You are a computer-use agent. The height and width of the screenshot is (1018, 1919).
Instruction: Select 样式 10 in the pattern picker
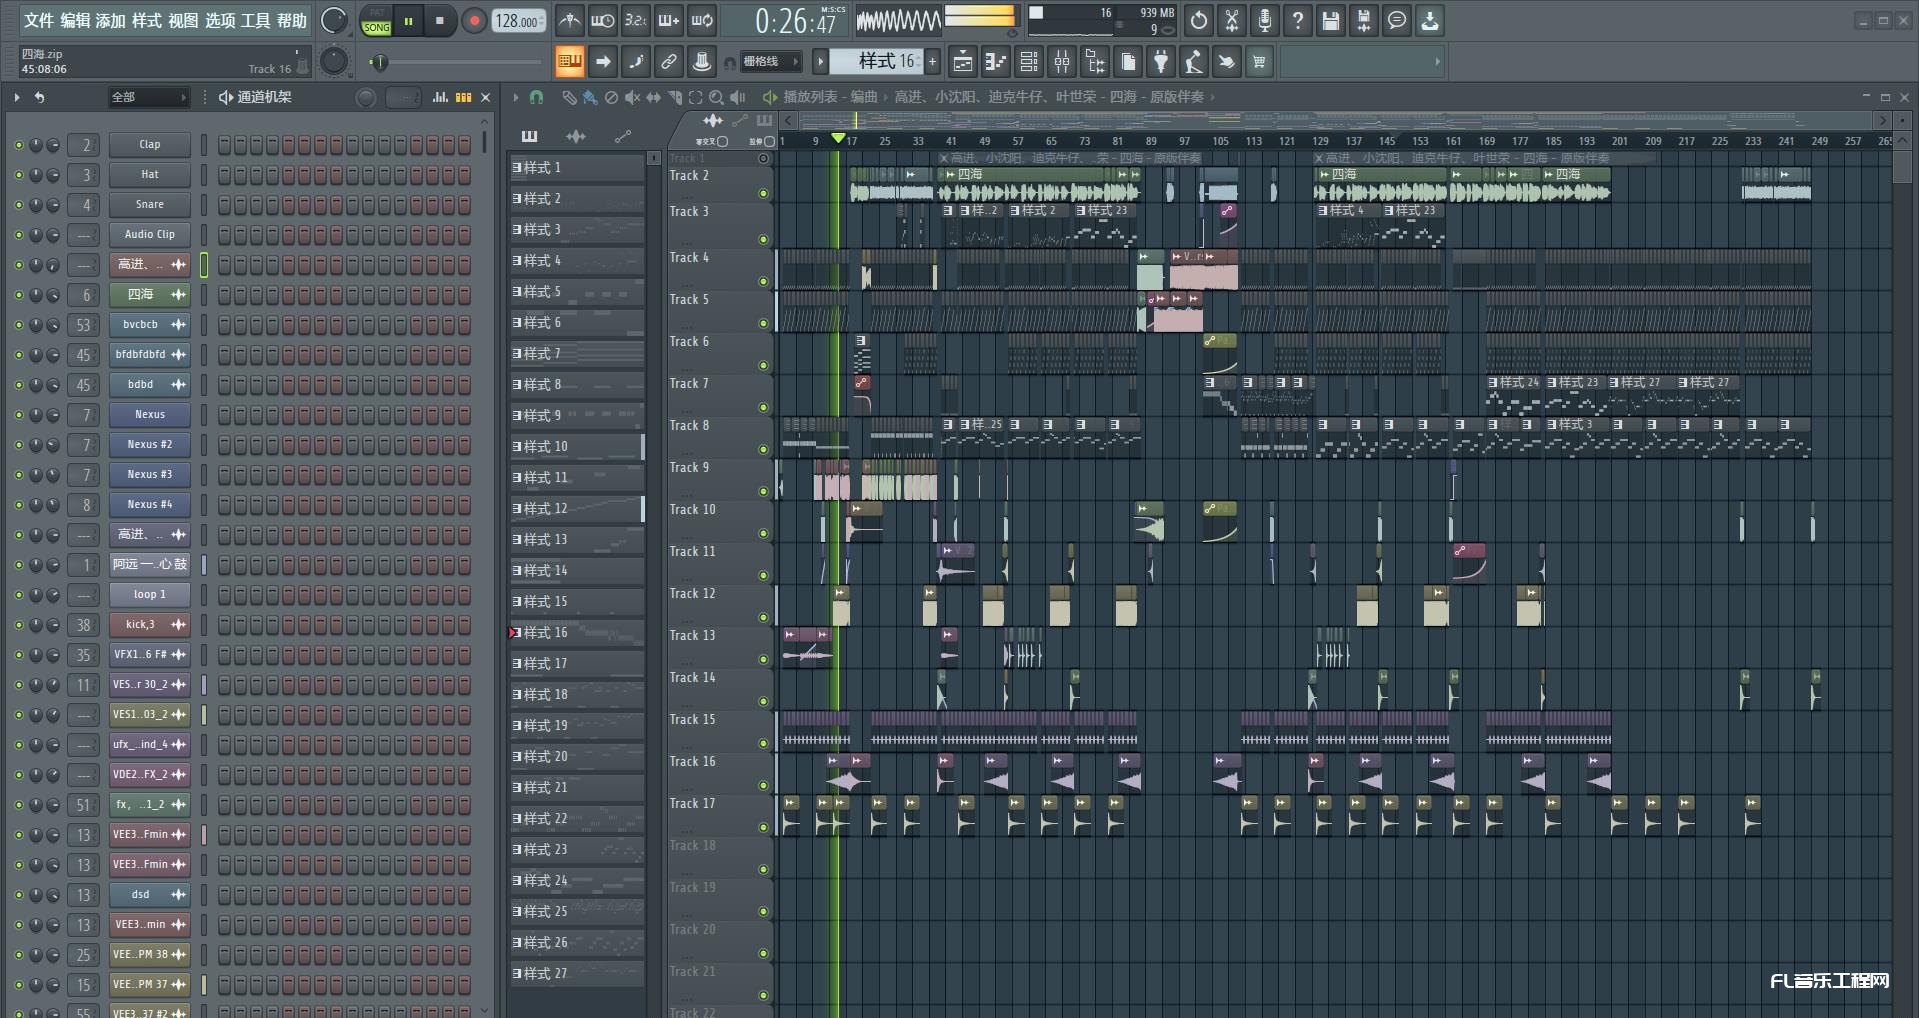tap(577, 447)
